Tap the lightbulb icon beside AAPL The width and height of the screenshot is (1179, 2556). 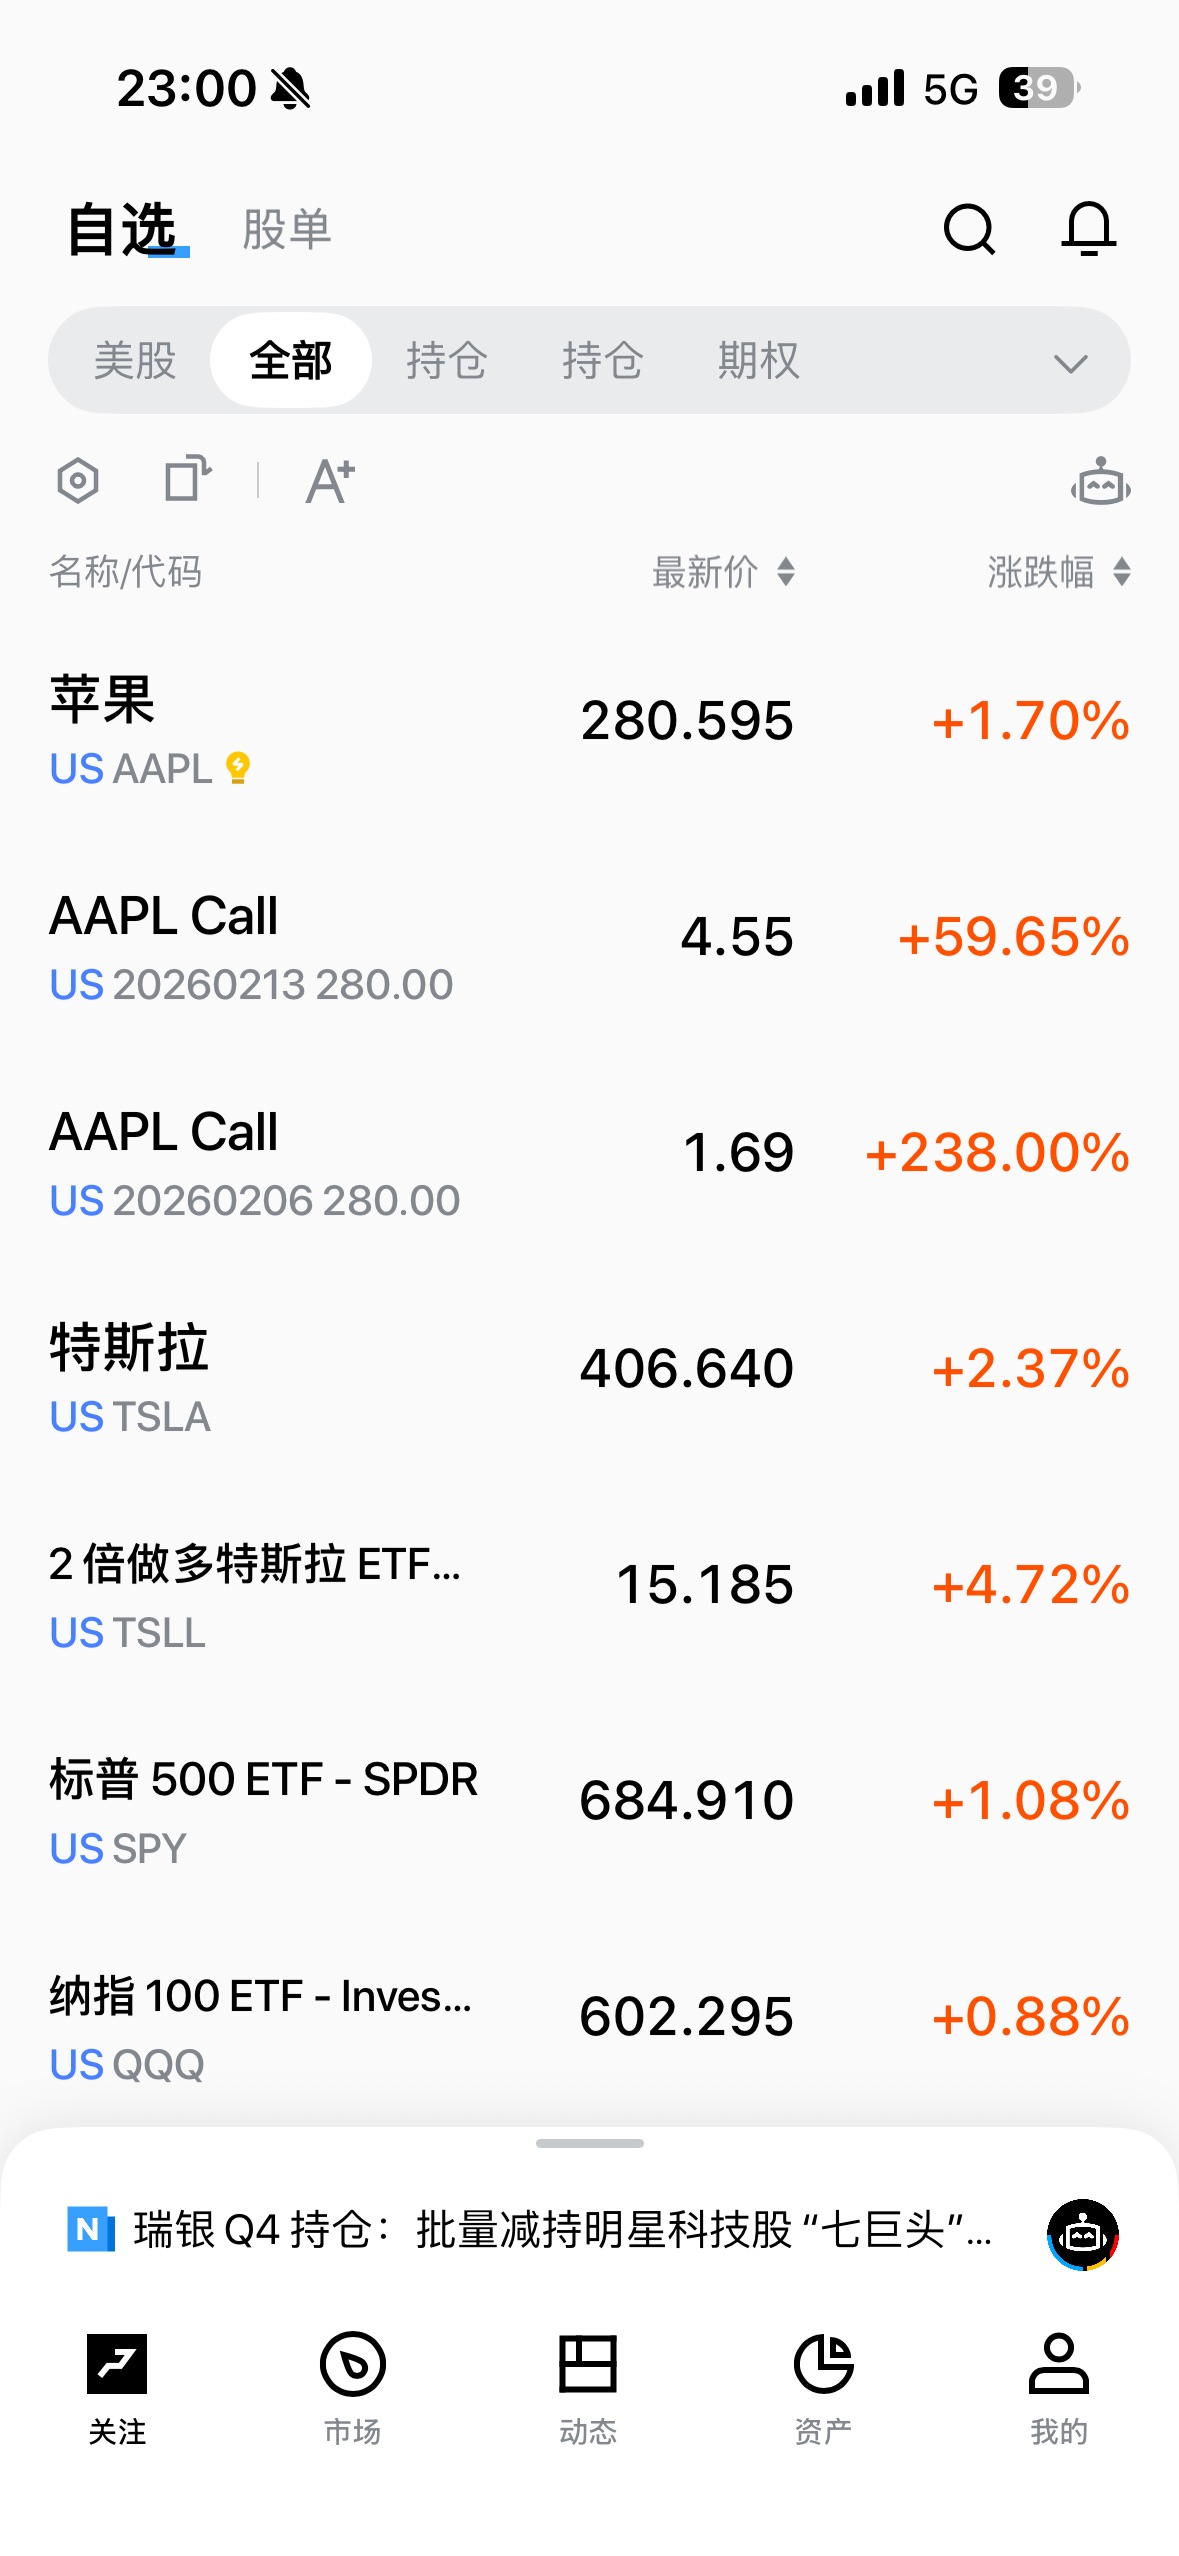pyautogui.click(x=238, y=768)
